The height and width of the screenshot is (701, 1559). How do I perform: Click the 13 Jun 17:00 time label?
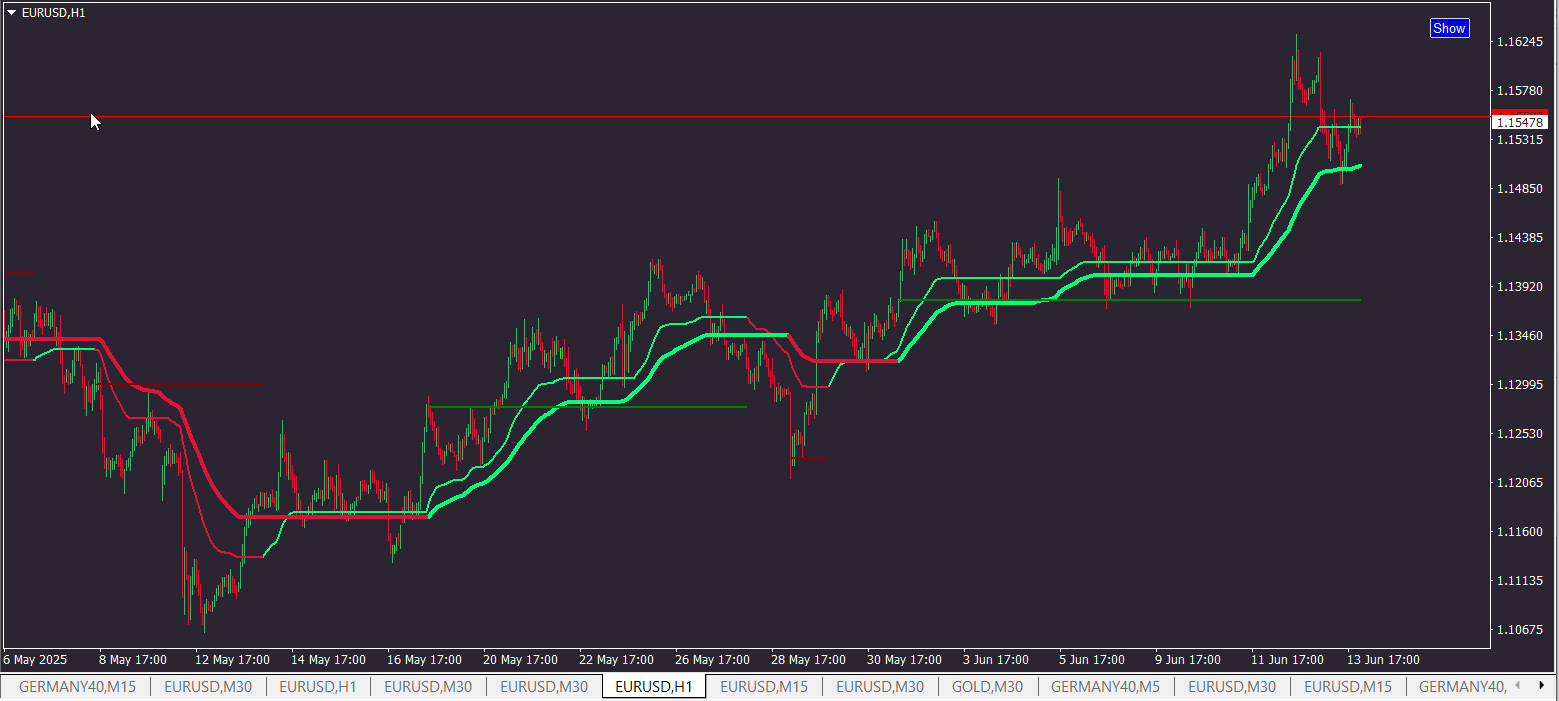pos(1382,660)
